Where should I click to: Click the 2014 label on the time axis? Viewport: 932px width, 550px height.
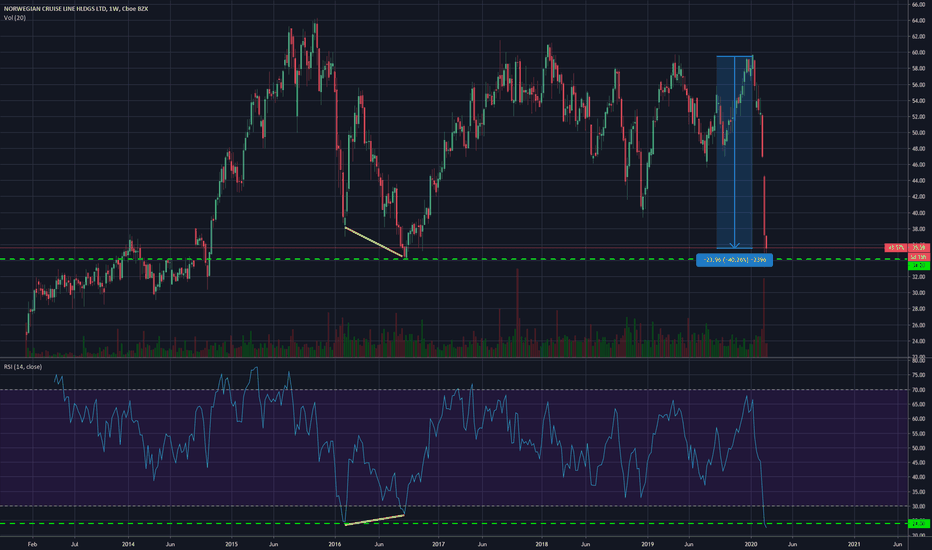(x=128, y=544)
